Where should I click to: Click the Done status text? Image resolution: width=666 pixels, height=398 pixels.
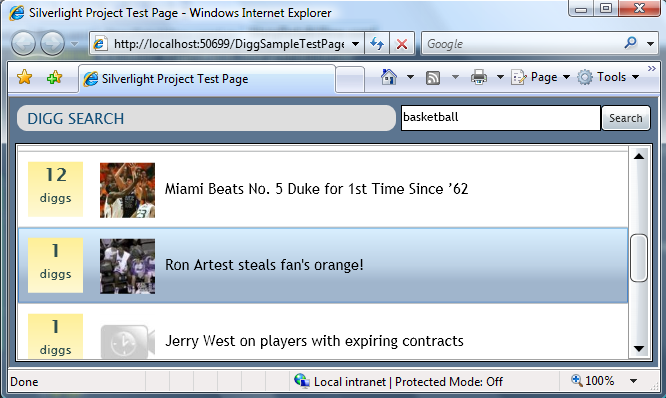pos(24,382)
